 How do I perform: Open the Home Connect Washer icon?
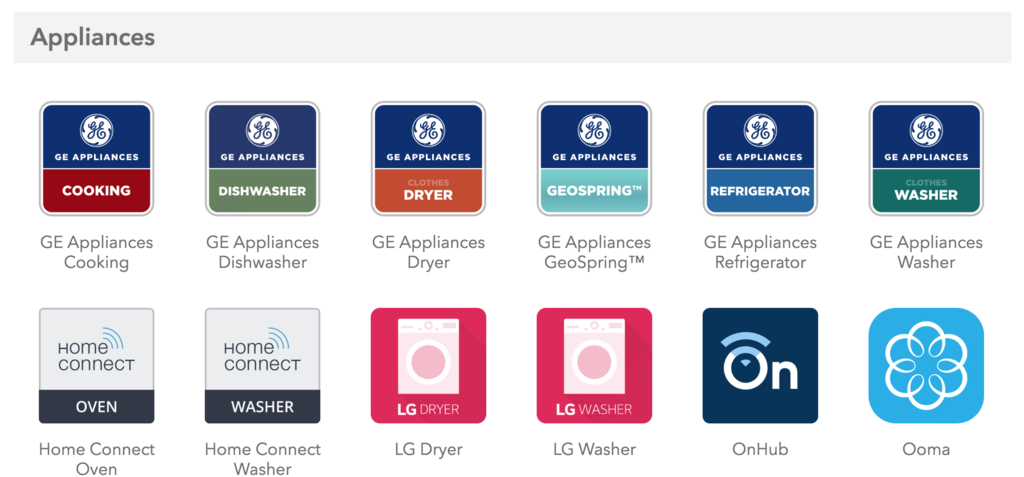click(263, 366)
